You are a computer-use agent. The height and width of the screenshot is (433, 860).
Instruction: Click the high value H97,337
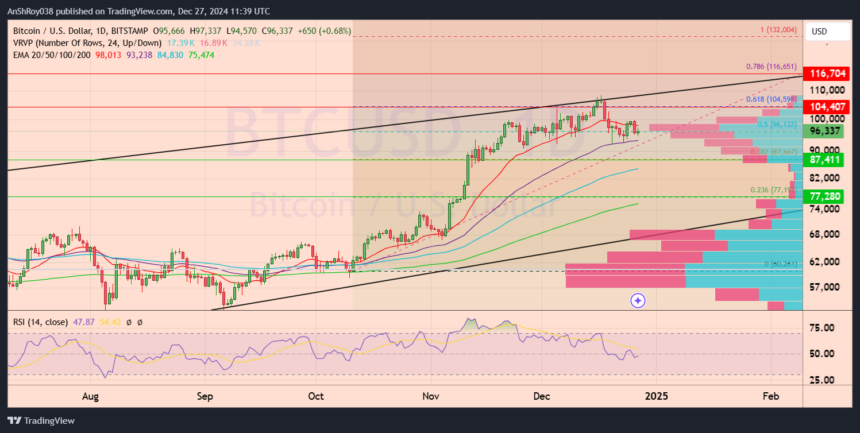[x=206, y=31]
